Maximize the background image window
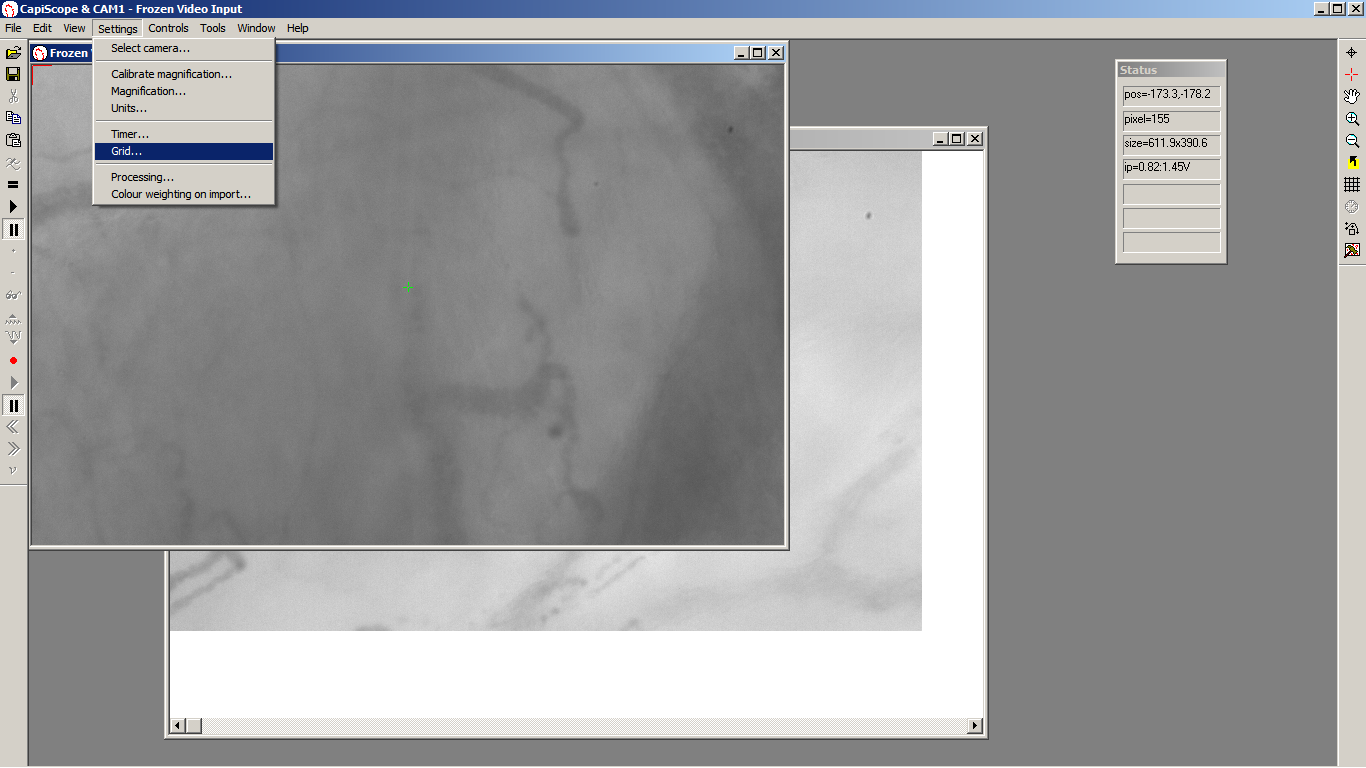Viewport: 1366px width, 768px height. click(x=957, y=139)
